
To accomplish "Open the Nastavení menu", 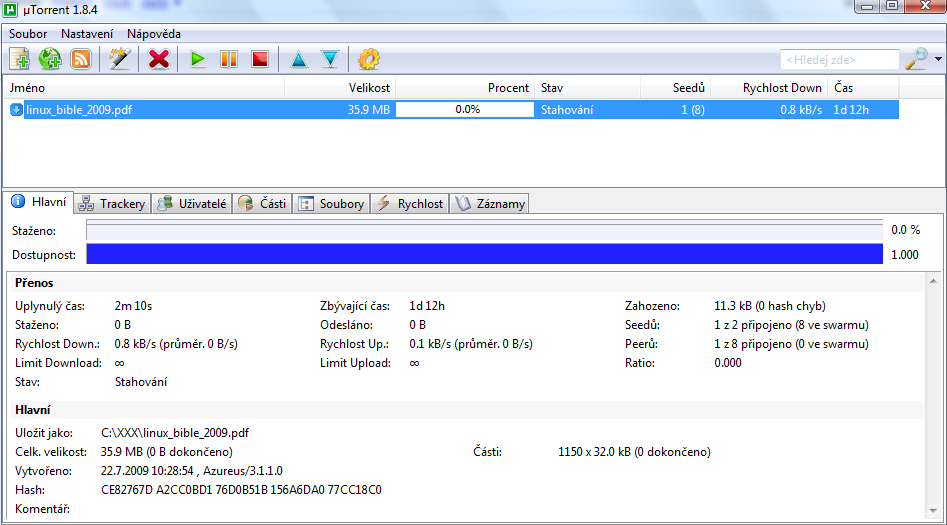I will [87, 34].
